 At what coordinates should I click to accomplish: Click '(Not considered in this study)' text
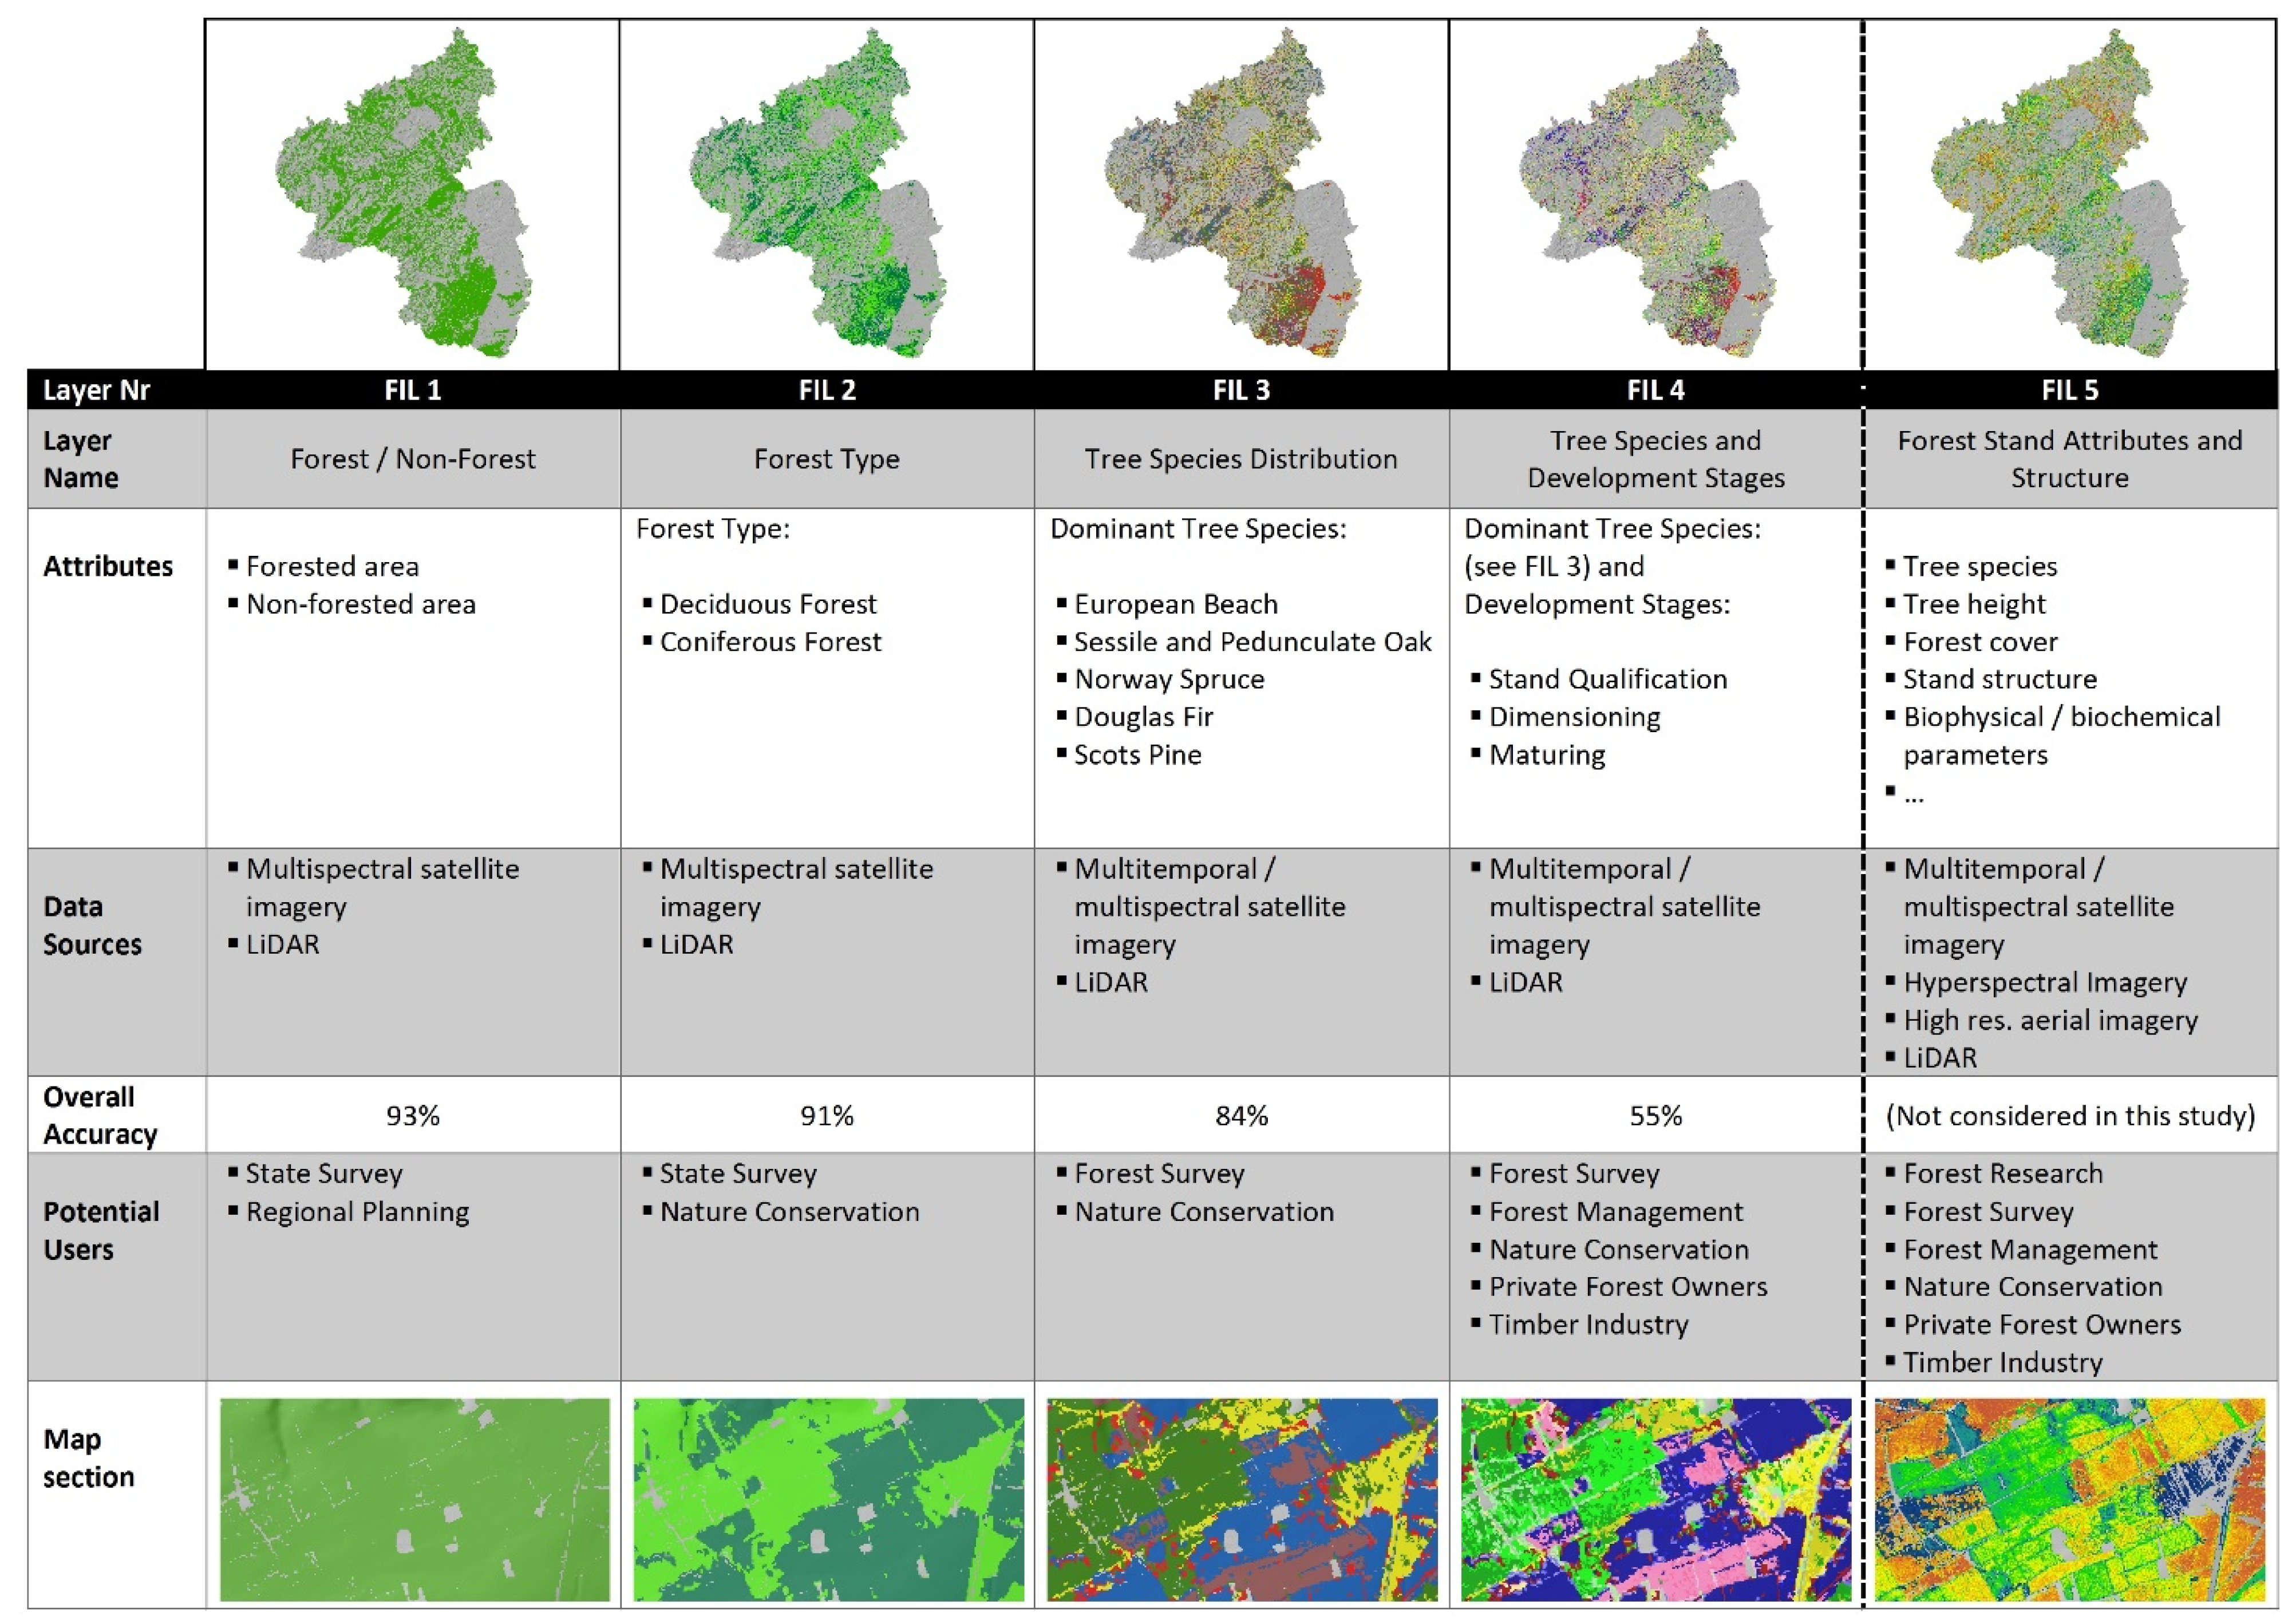click(2069, 1115)
